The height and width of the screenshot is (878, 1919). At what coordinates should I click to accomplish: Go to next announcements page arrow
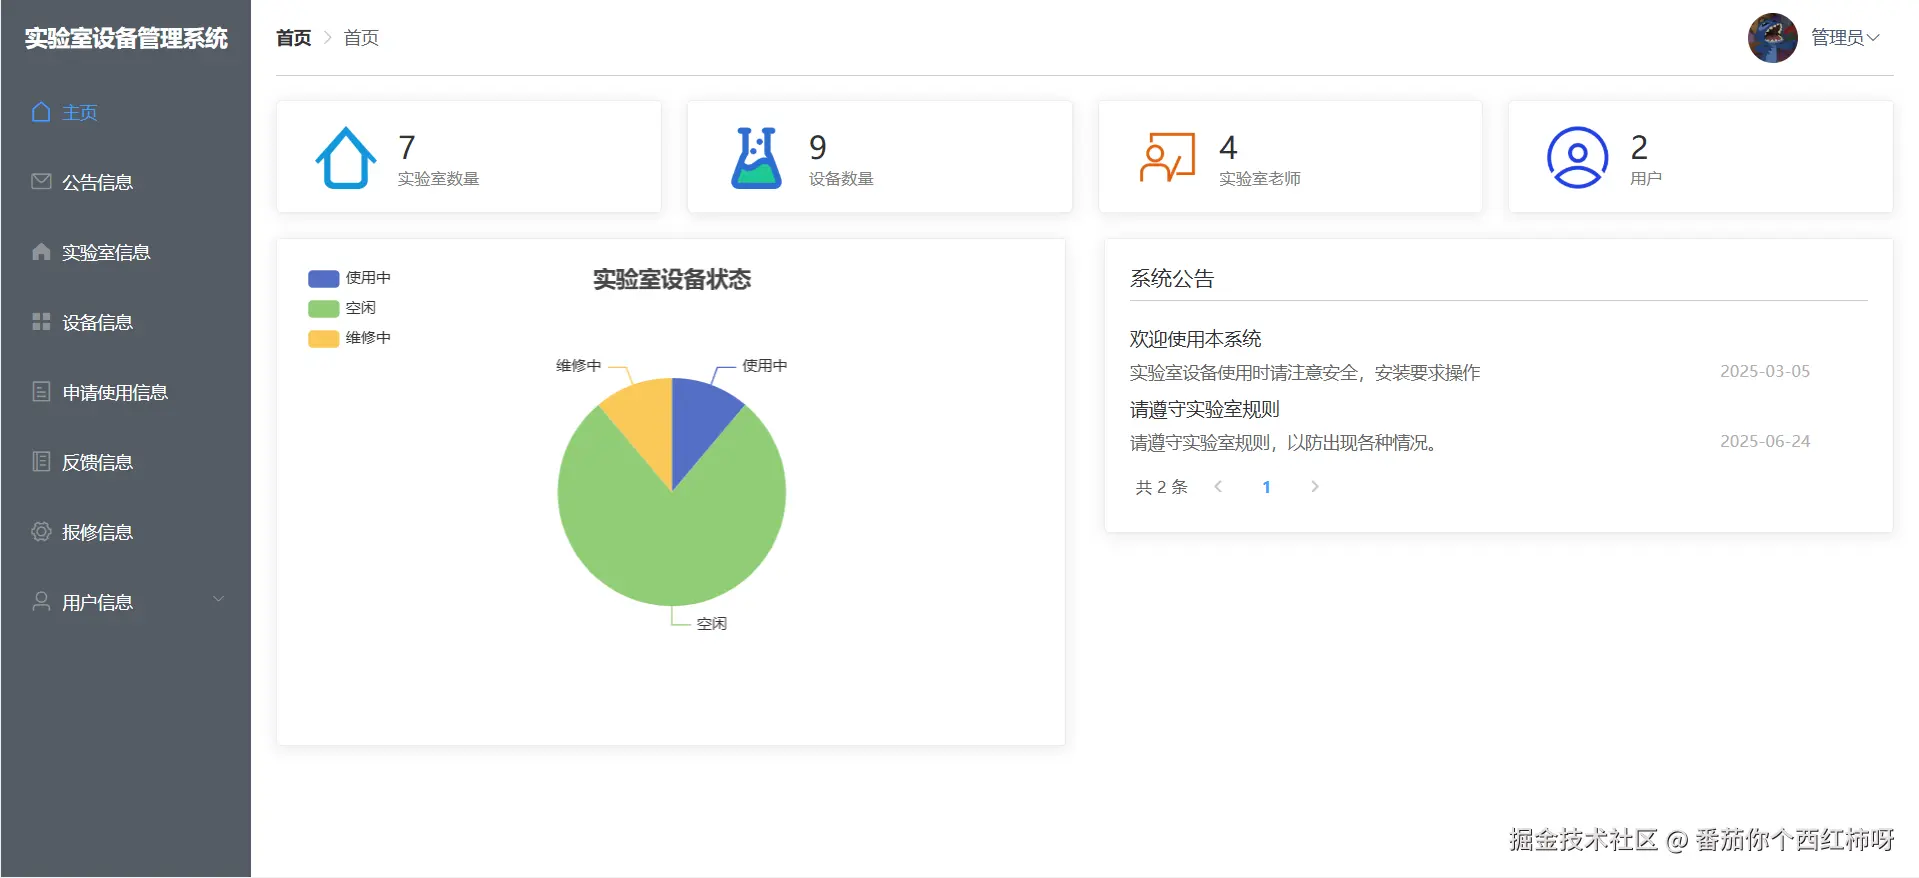click(1314, 487)
